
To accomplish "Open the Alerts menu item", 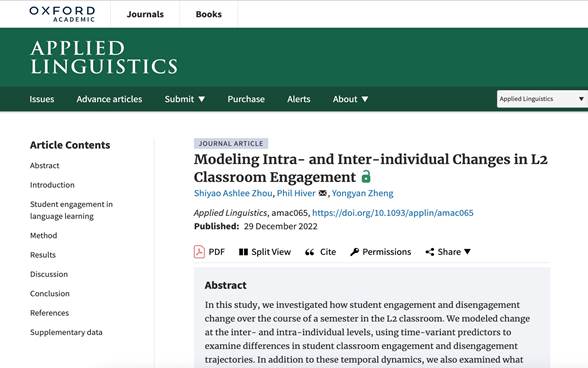I will 298,99.
